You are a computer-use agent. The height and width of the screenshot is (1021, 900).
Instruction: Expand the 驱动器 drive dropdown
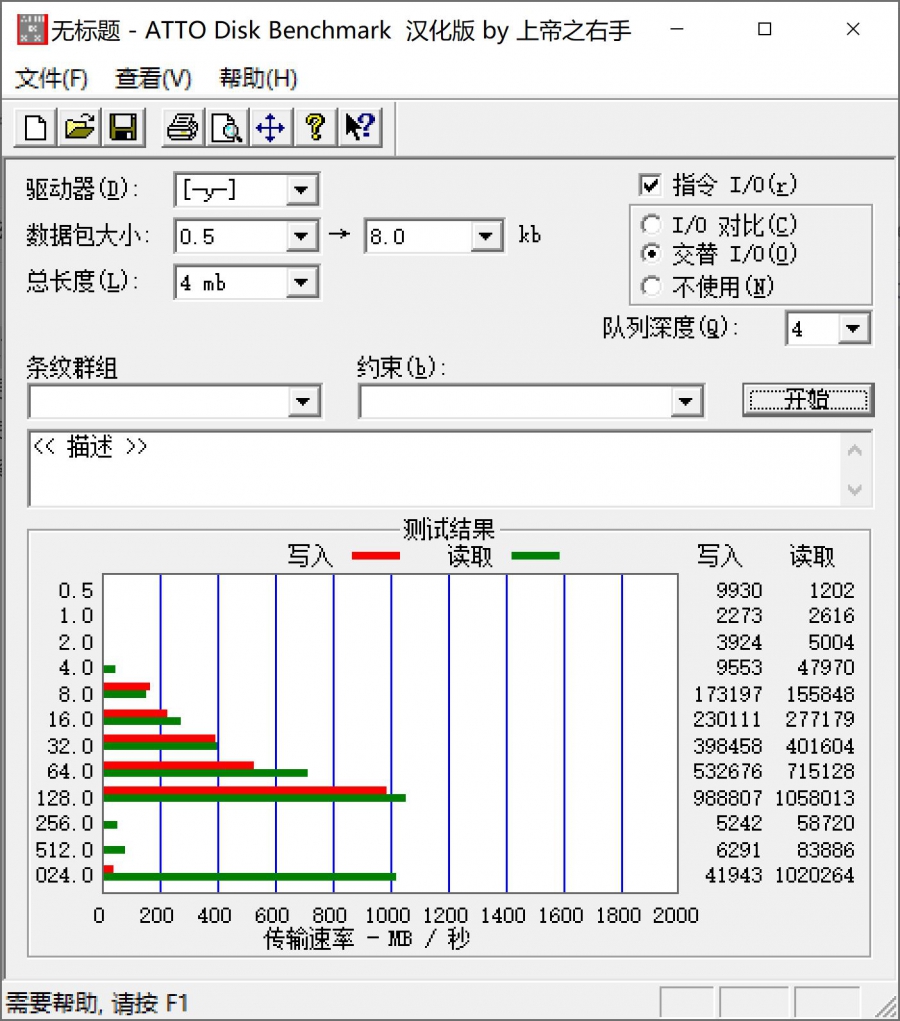tap(301, 190)
